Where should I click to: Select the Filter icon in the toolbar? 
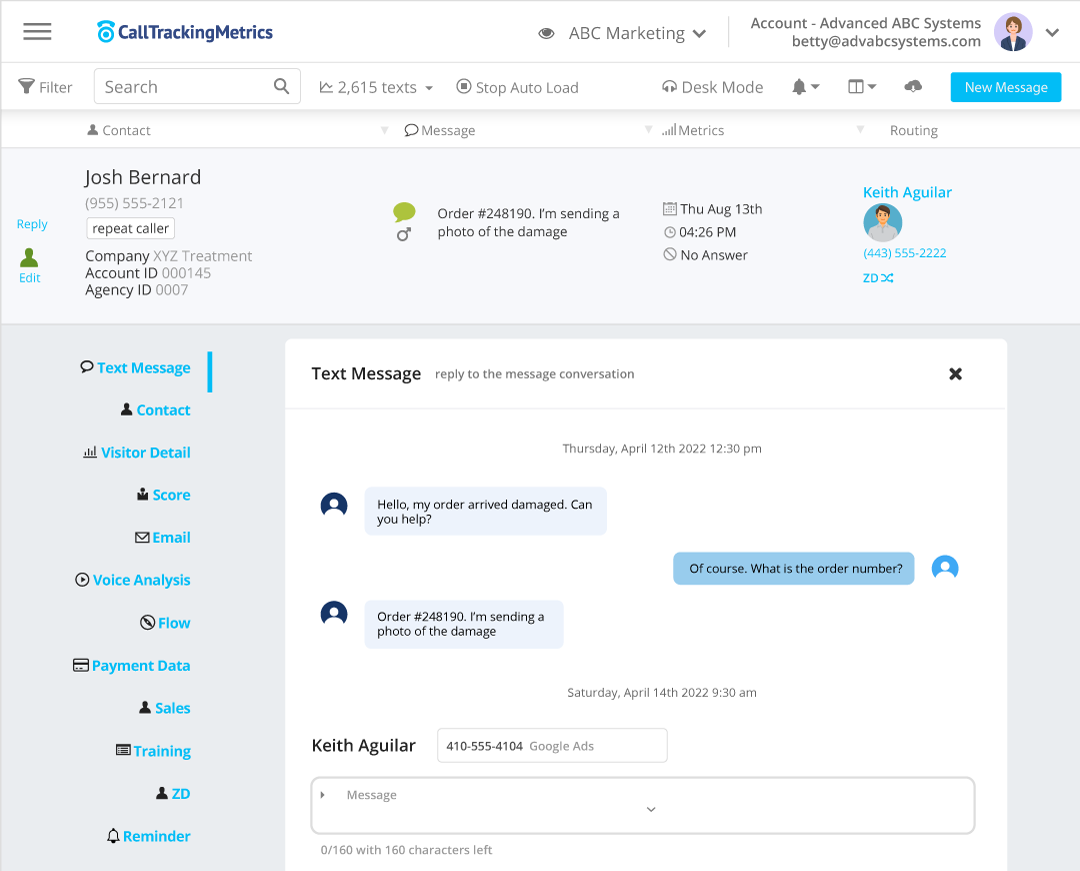tap(25, 87)
